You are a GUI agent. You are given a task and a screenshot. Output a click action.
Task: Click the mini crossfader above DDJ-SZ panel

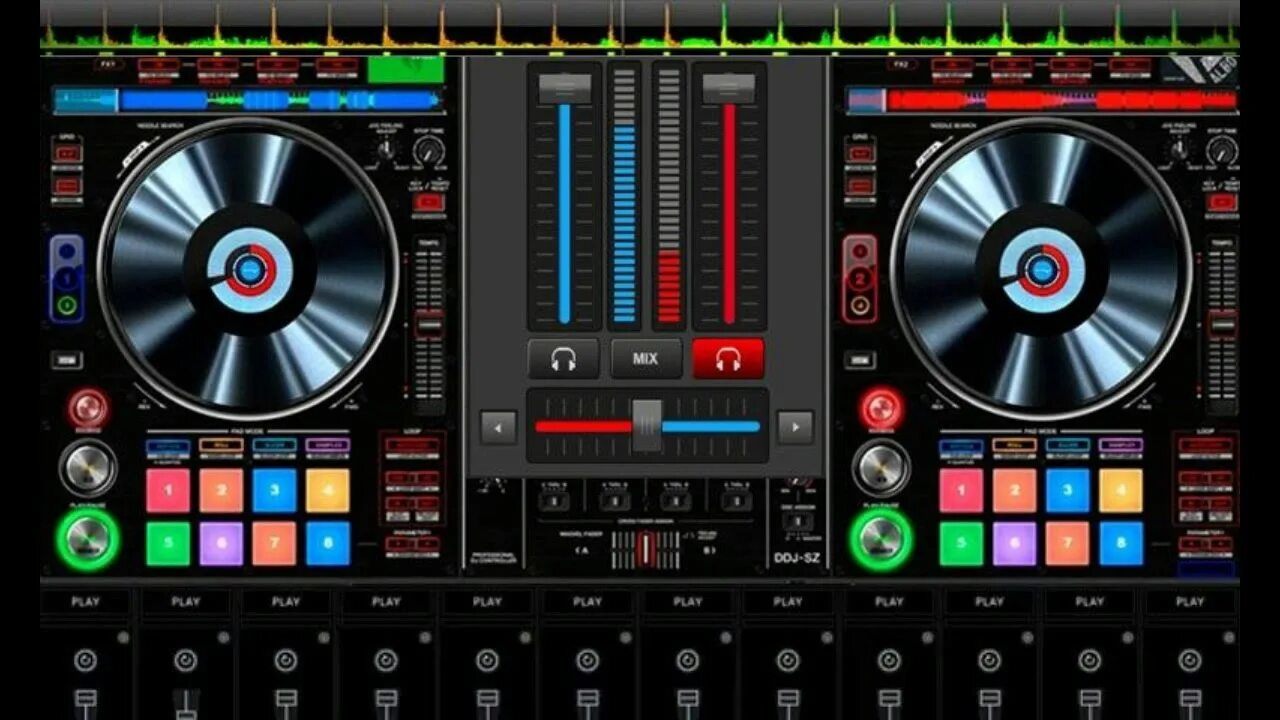pyautogui.click(x=646, y=549)
